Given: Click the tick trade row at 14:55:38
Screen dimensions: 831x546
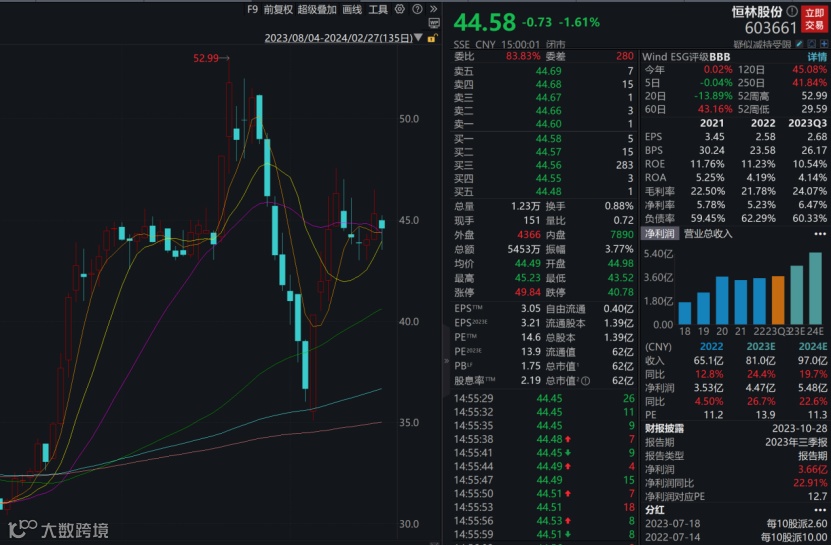Looking at the screenshot, I should 544,439.
